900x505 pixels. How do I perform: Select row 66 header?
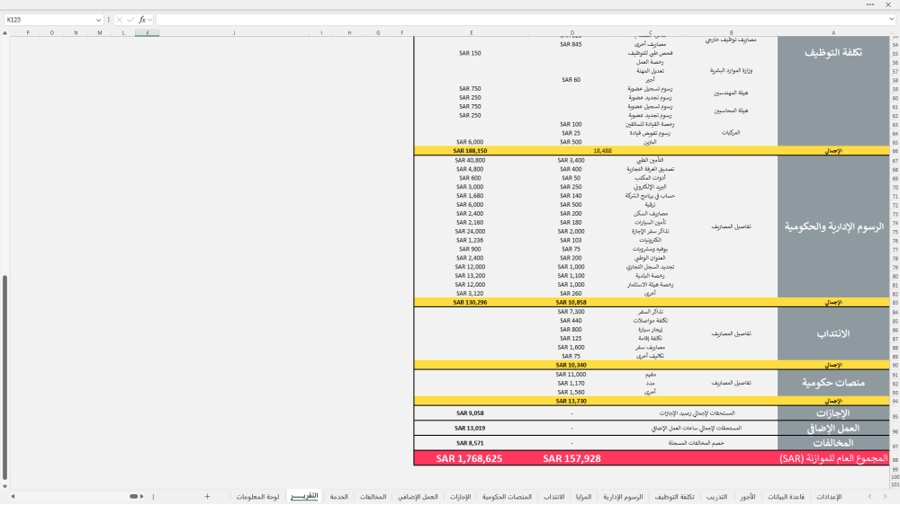(894, 151)
